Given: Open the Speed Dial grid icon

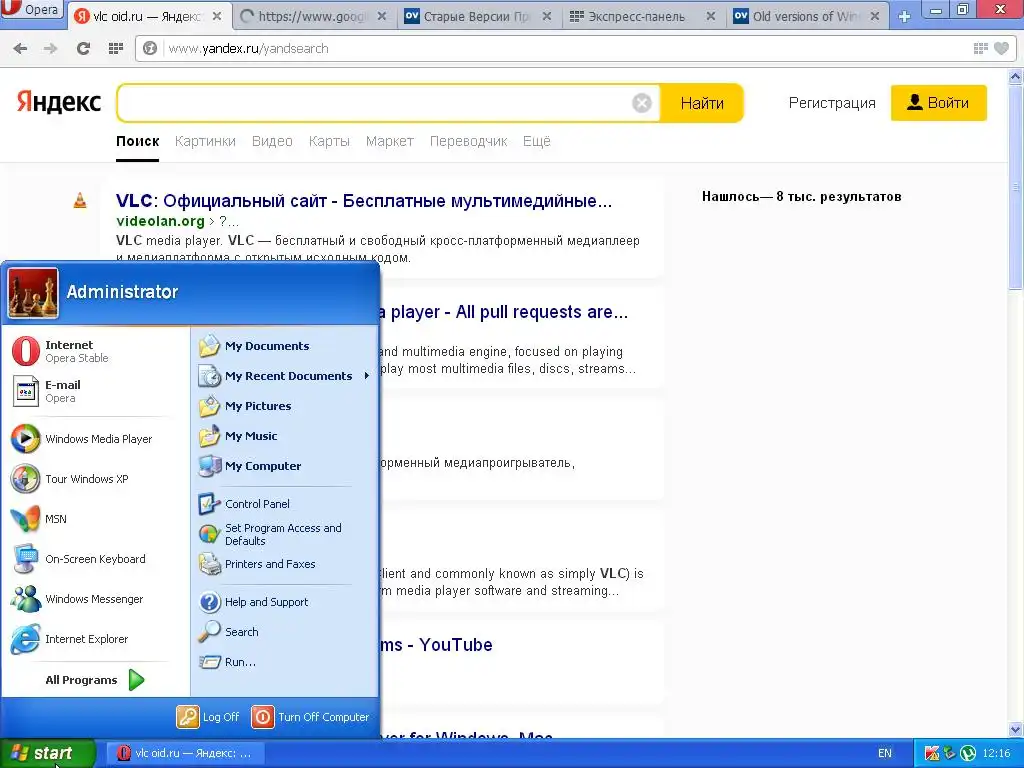Looking at the screenshot, I should 116,48.
